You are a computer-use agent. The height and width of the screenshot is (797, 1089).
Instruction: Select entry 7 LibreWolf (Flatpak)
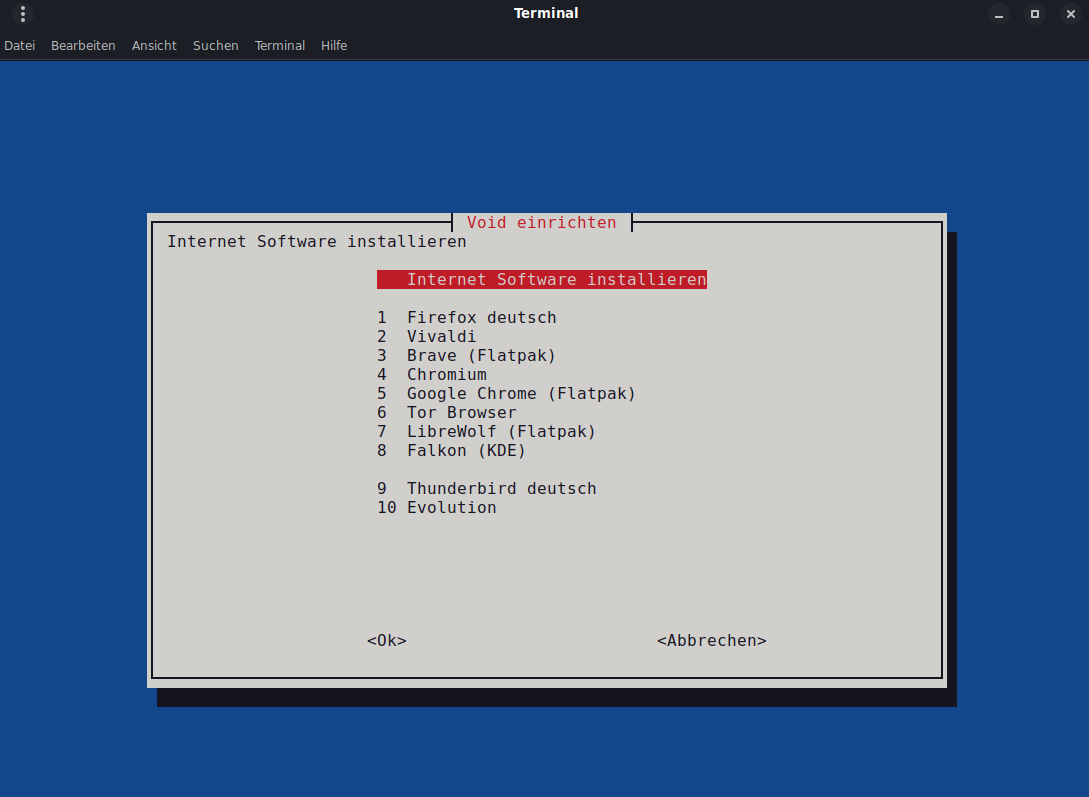[x=486, y=432]
